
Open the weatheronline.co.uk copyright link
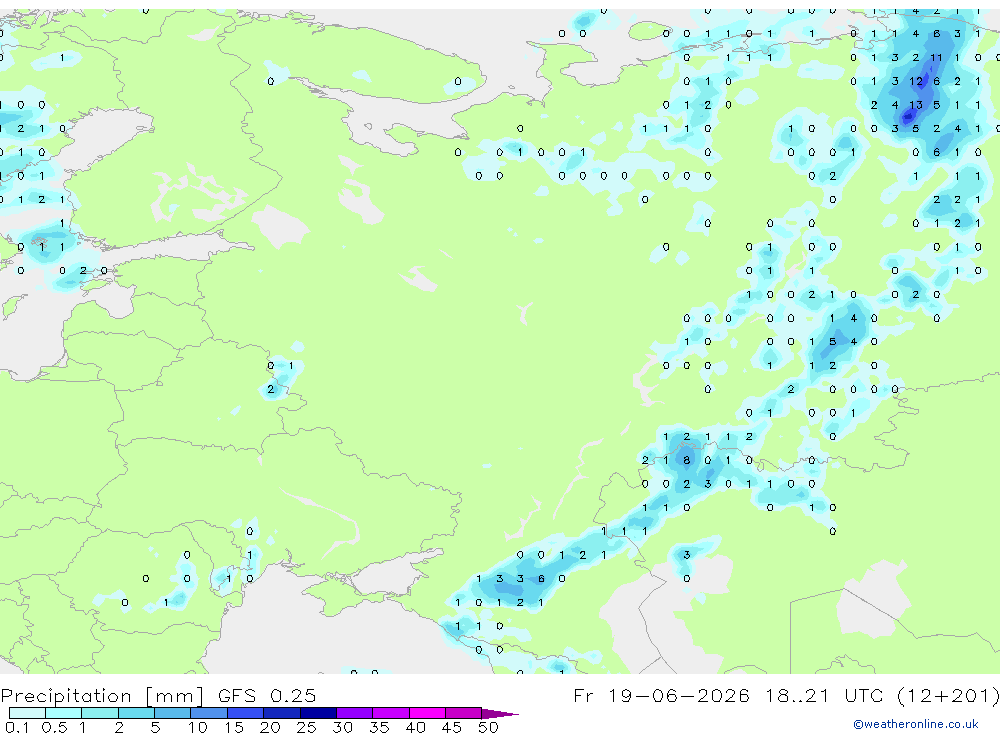916,724
